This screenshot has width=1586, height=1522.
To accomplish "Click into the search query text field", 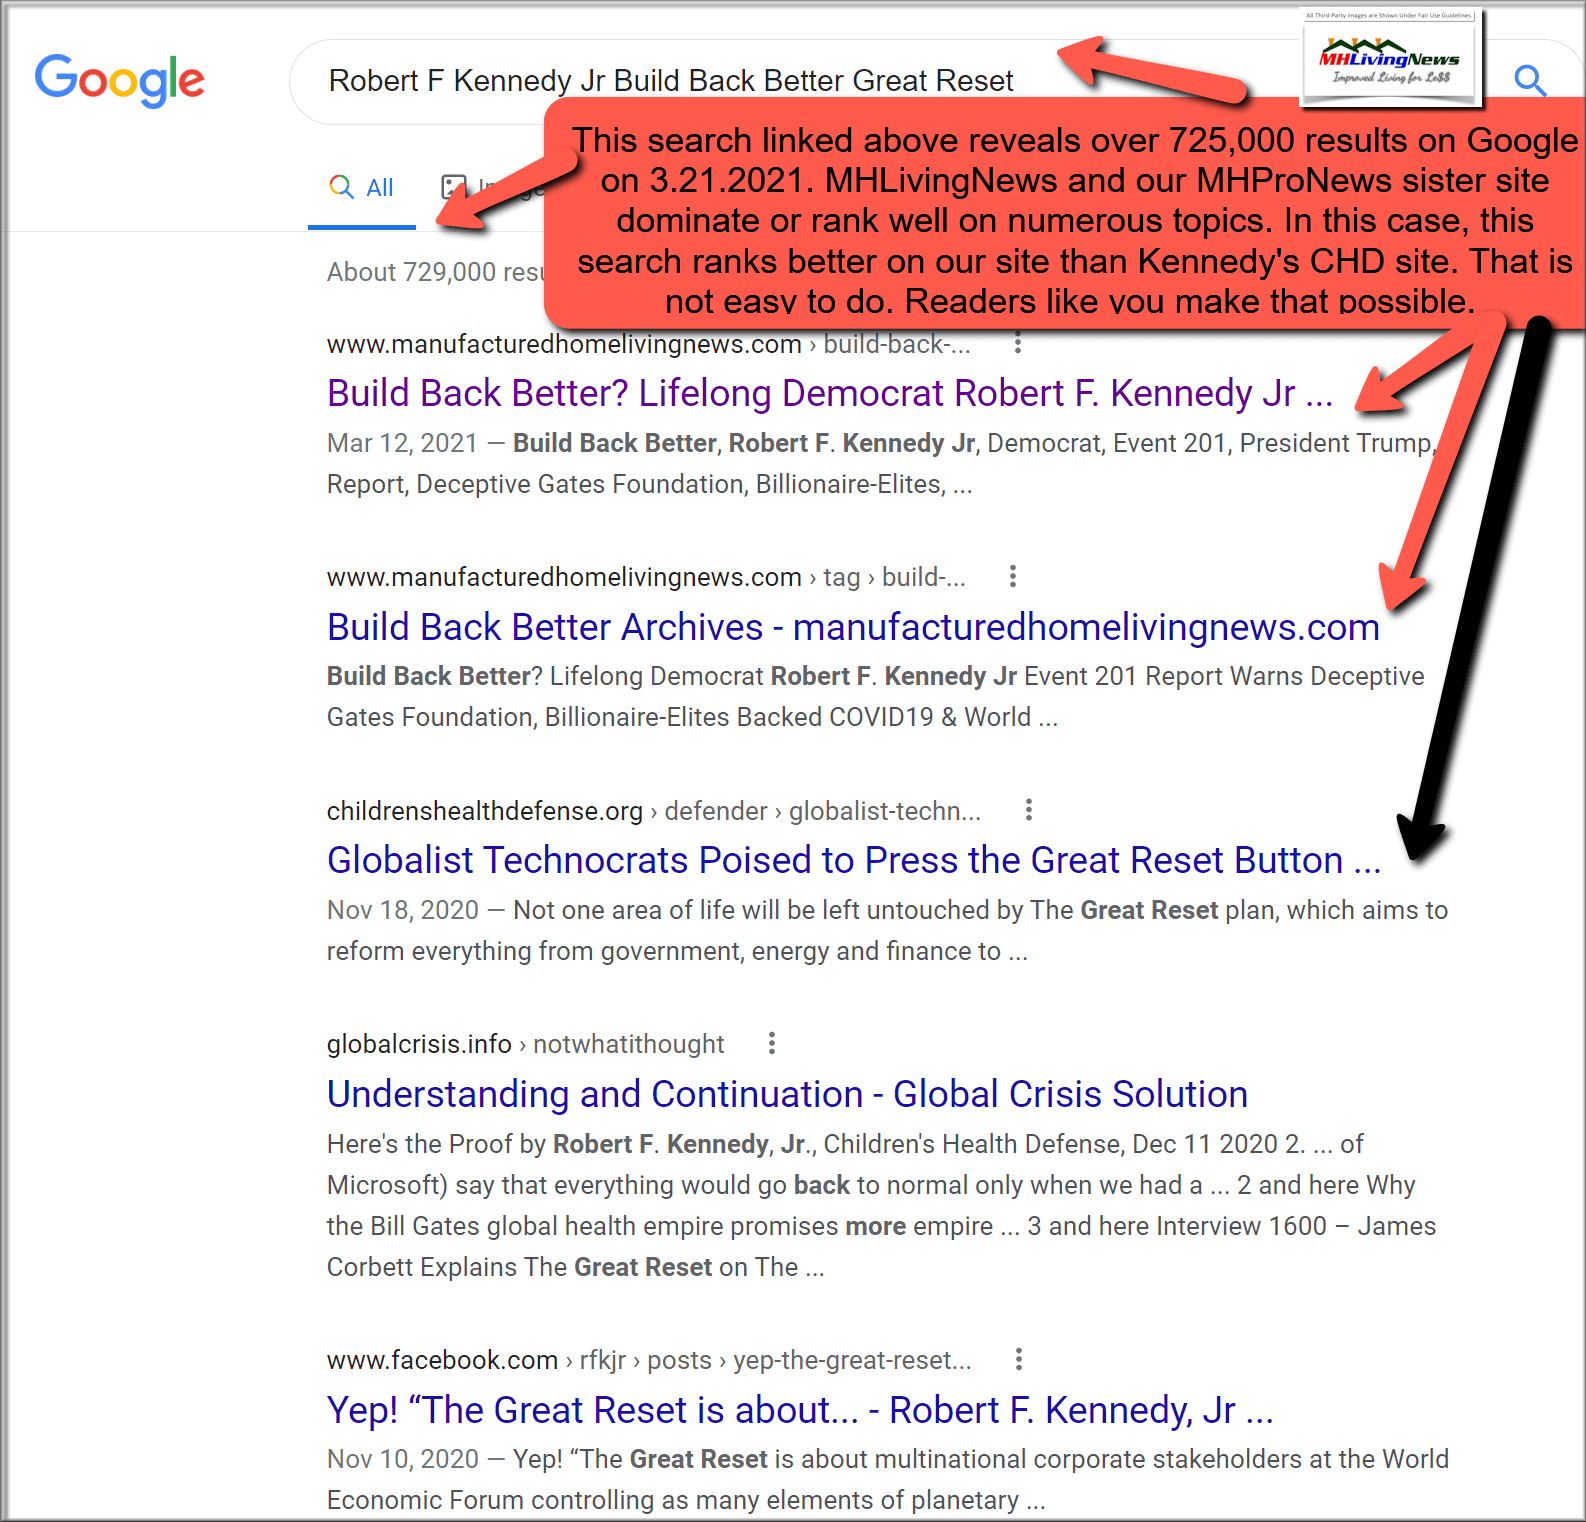I will click(670, 81).
